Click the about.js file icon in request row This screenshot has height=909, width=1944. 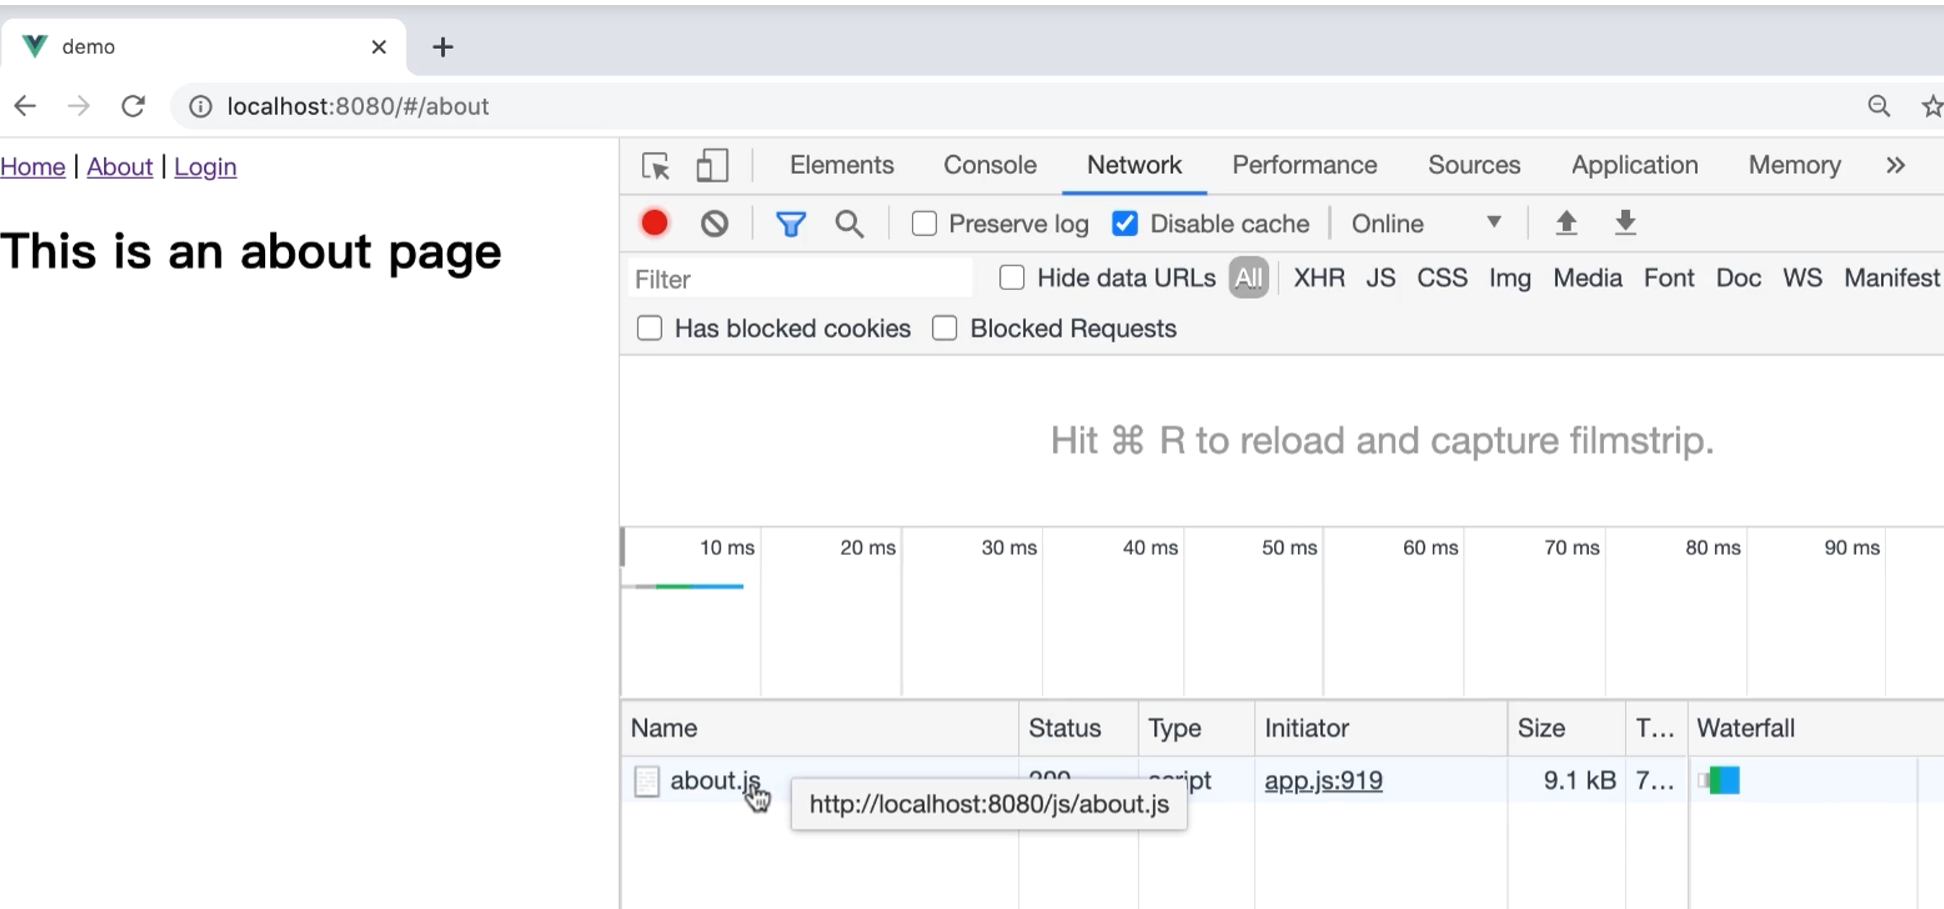pyautogui.click(x=647, y=781)
